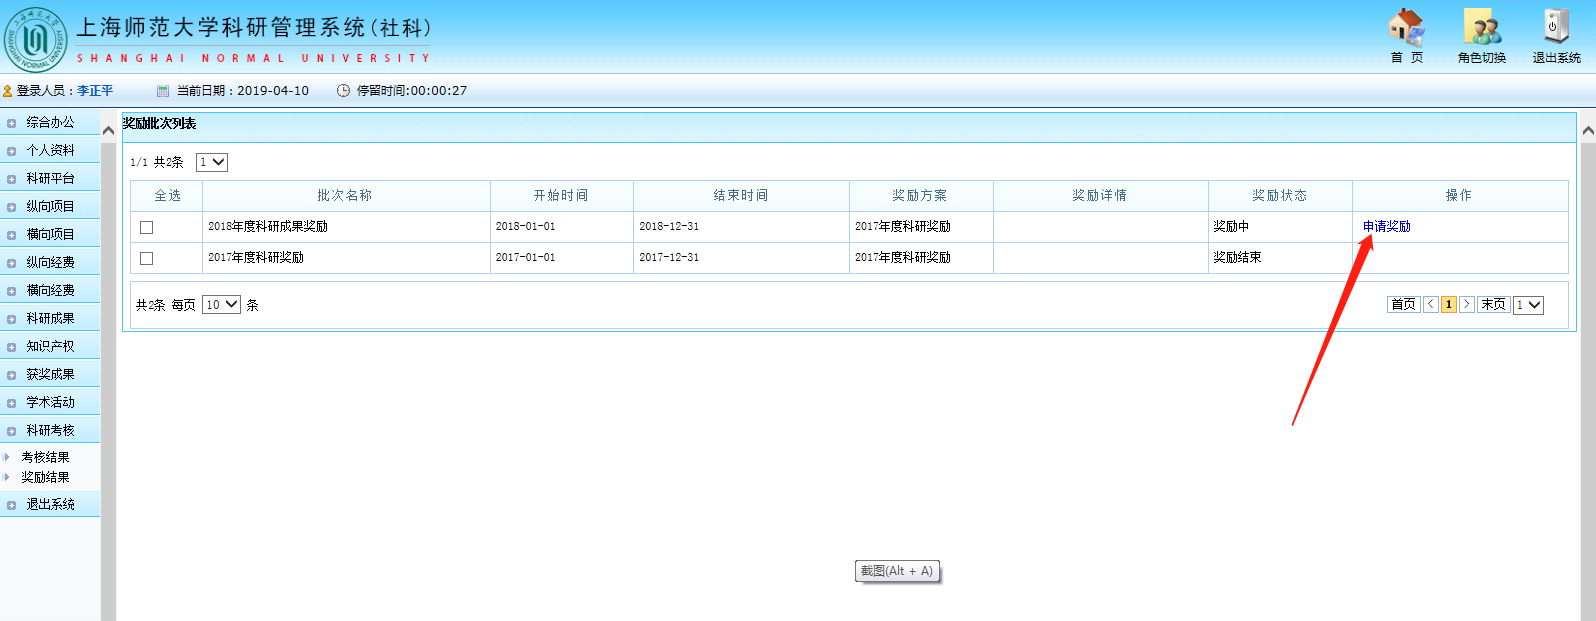
Task: Open the role switch icon
Action: [1482, 28]
